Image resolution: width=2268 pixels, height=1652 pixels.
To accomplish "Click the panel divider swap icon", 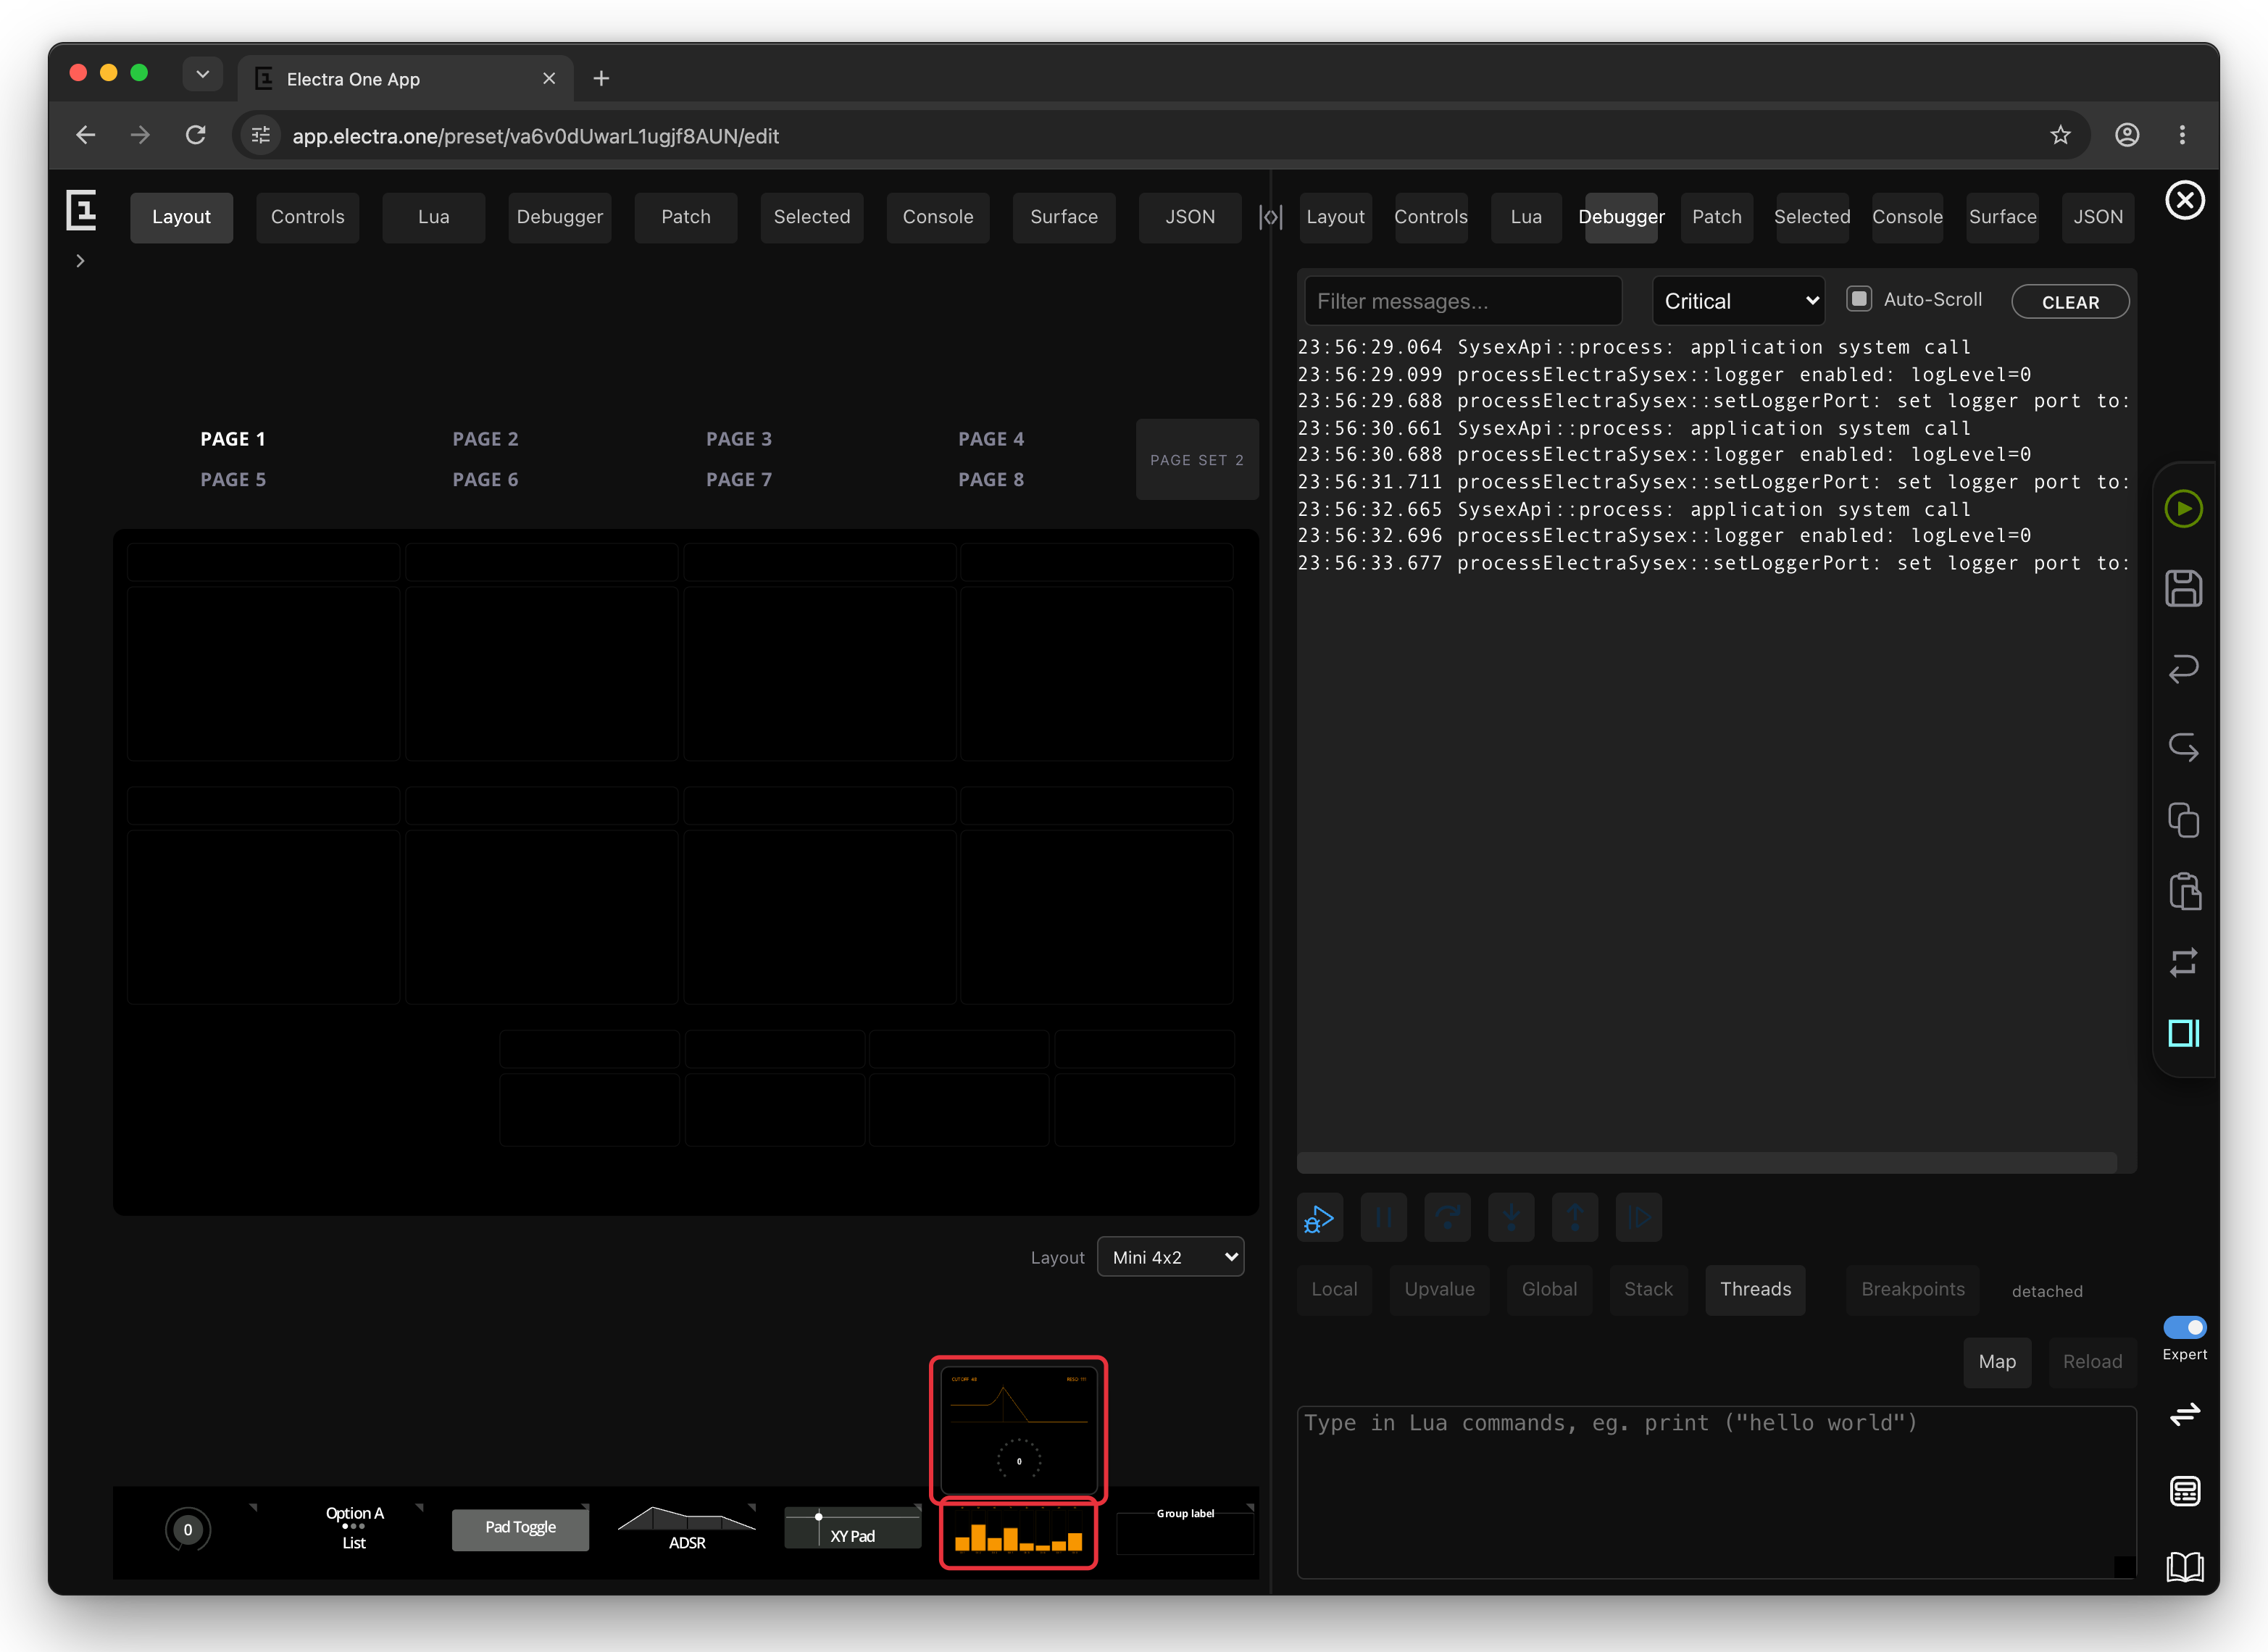I will [x=1270, y=217].
